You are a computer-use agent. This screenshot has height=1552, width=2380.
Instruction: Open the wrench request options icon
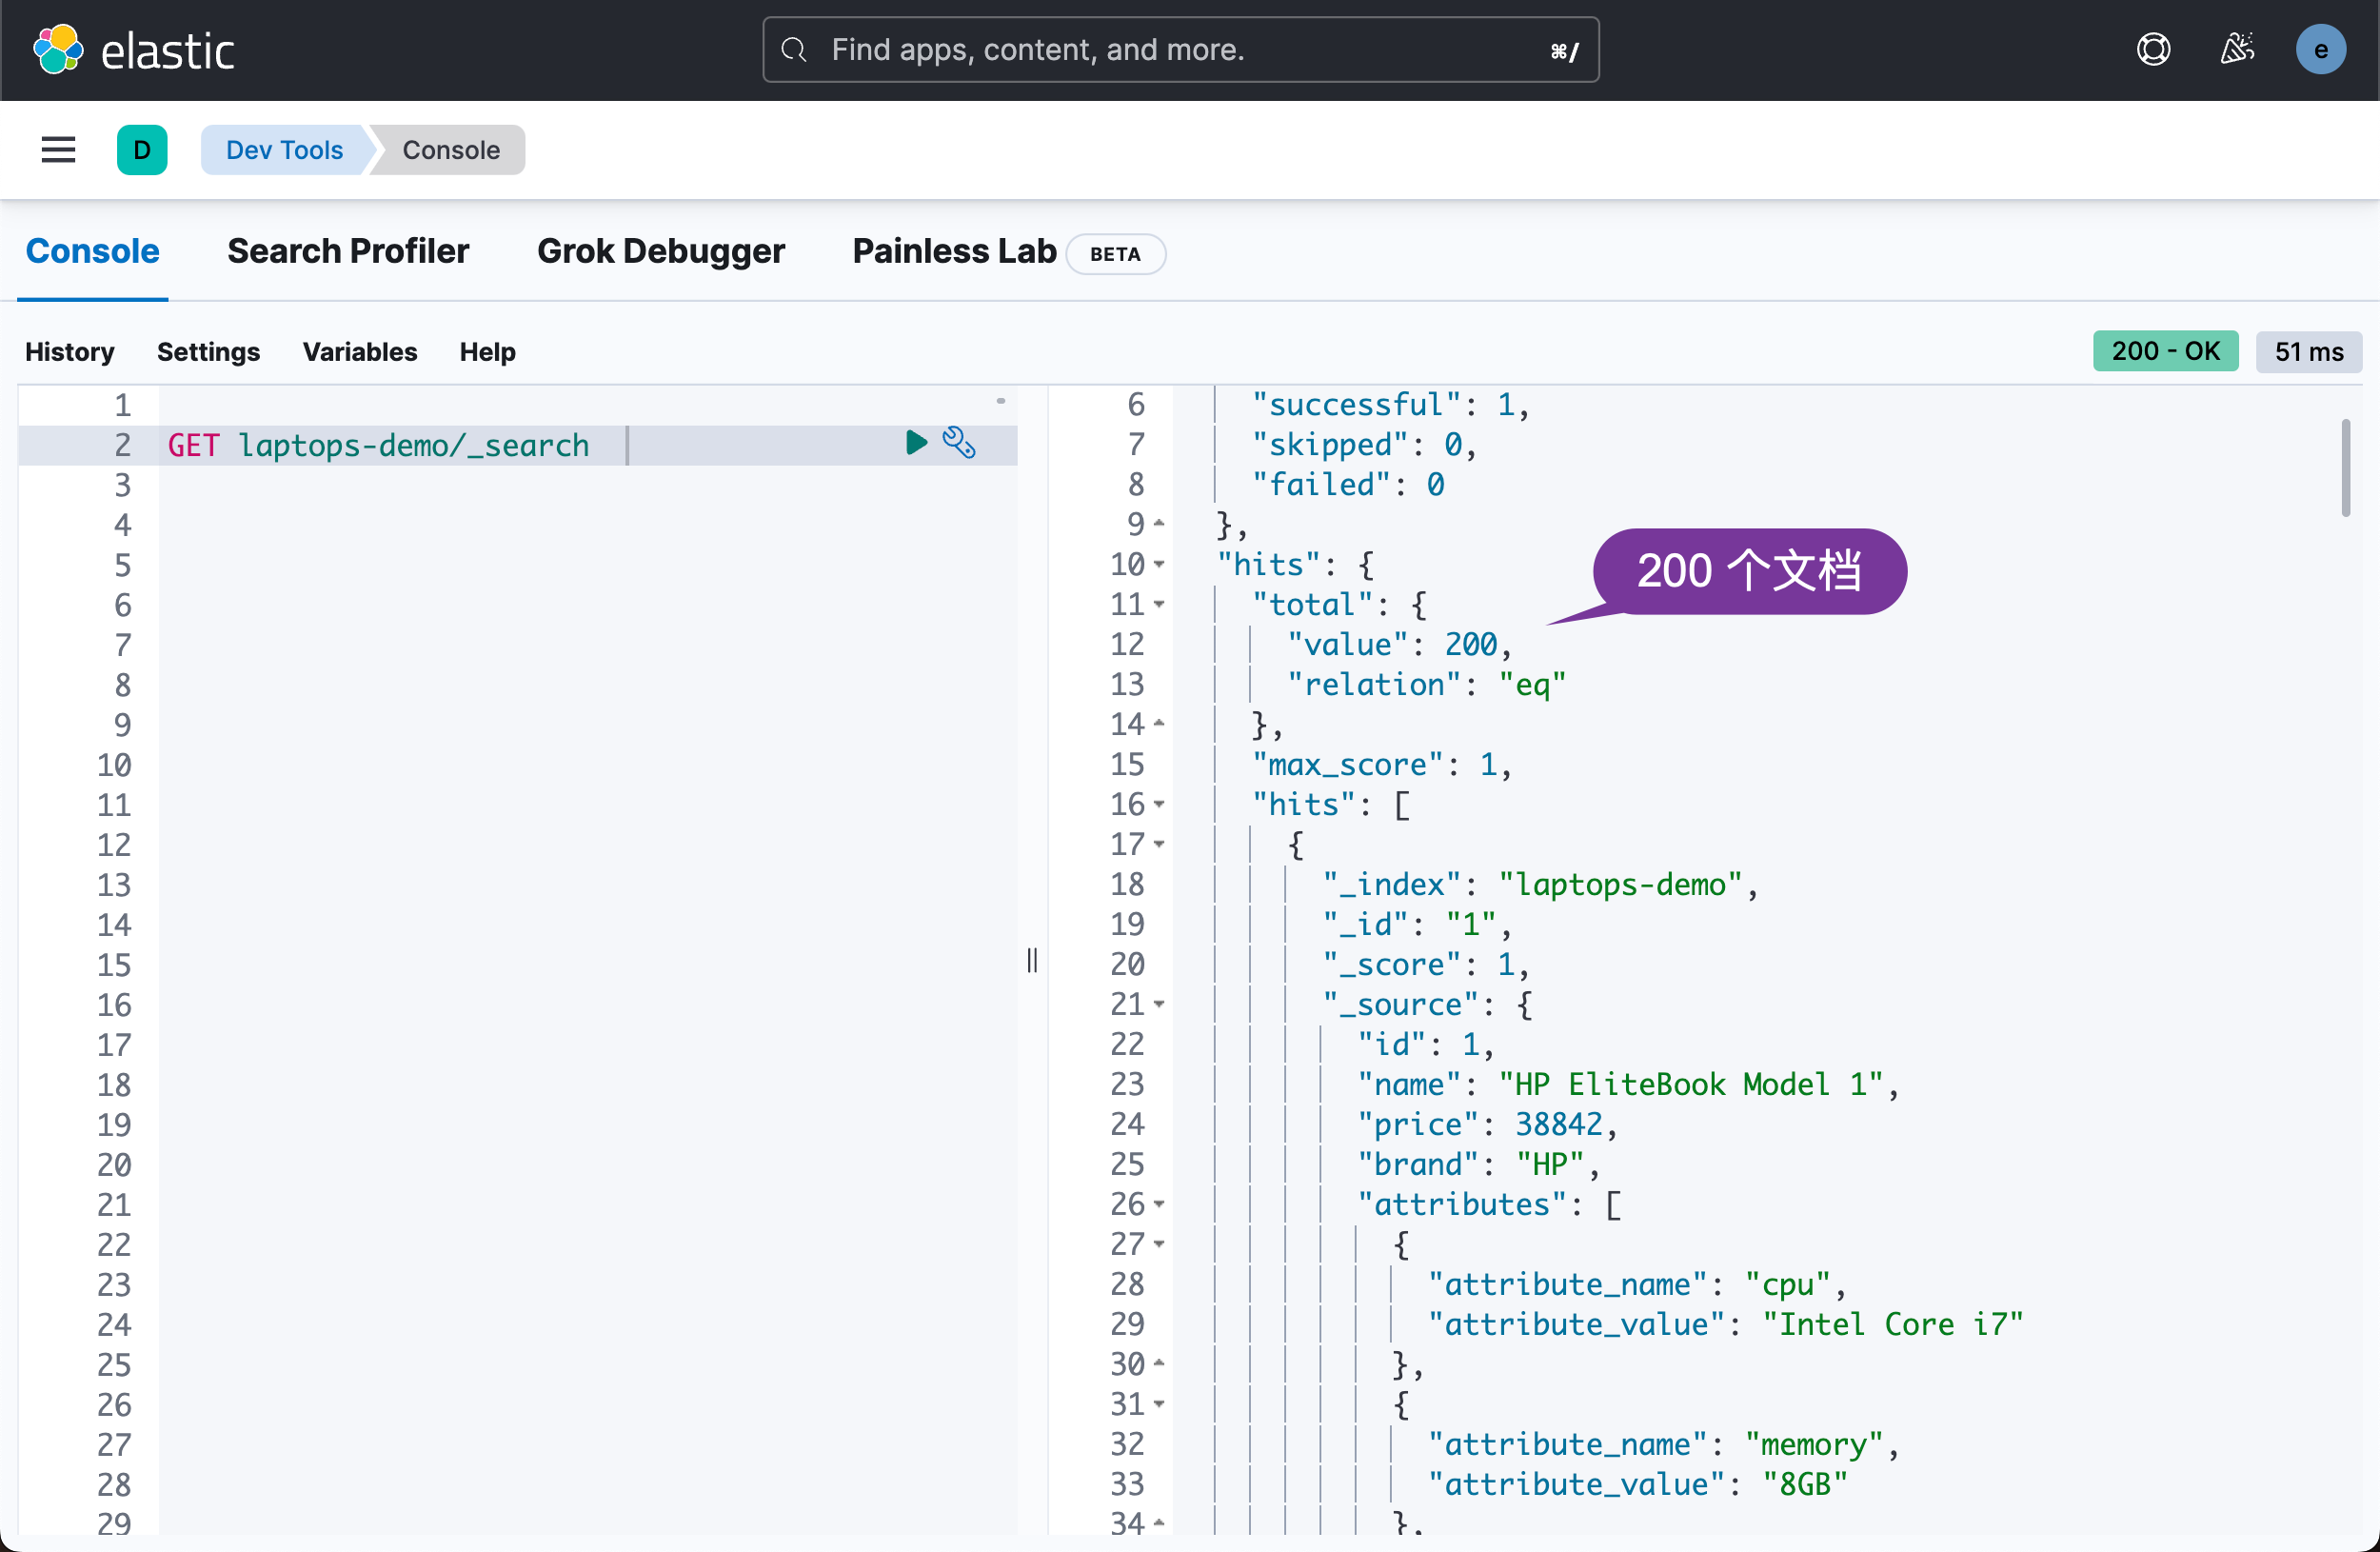point(958,443)
